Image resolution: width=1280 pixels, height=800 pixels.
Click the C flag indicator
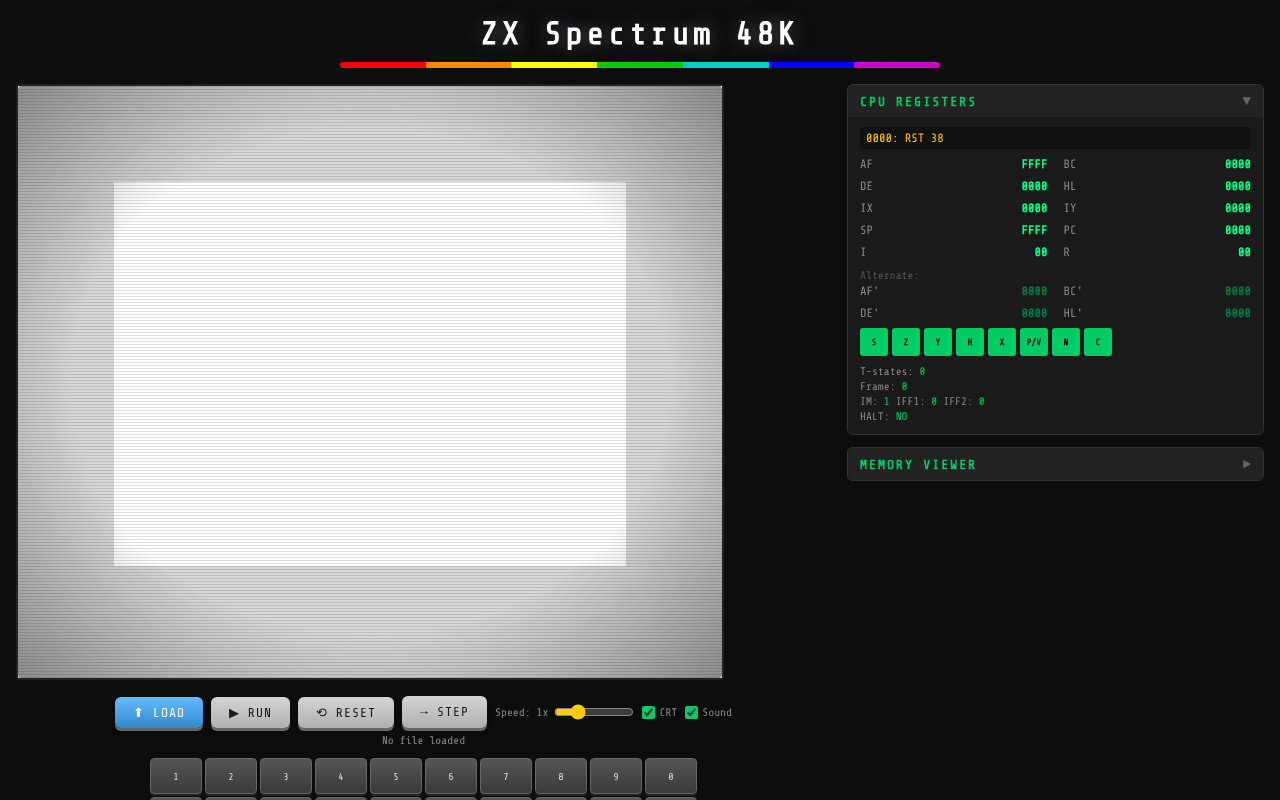pyautogui.click(x=1098, y=342)
